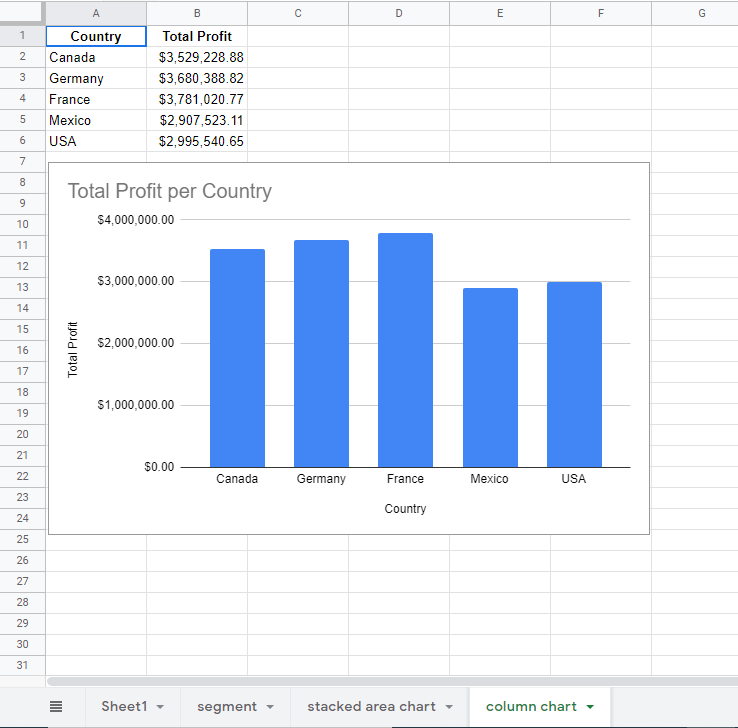Select column B header
The width and height of the screenshot is (738, 728).
(x=197, y=13)
